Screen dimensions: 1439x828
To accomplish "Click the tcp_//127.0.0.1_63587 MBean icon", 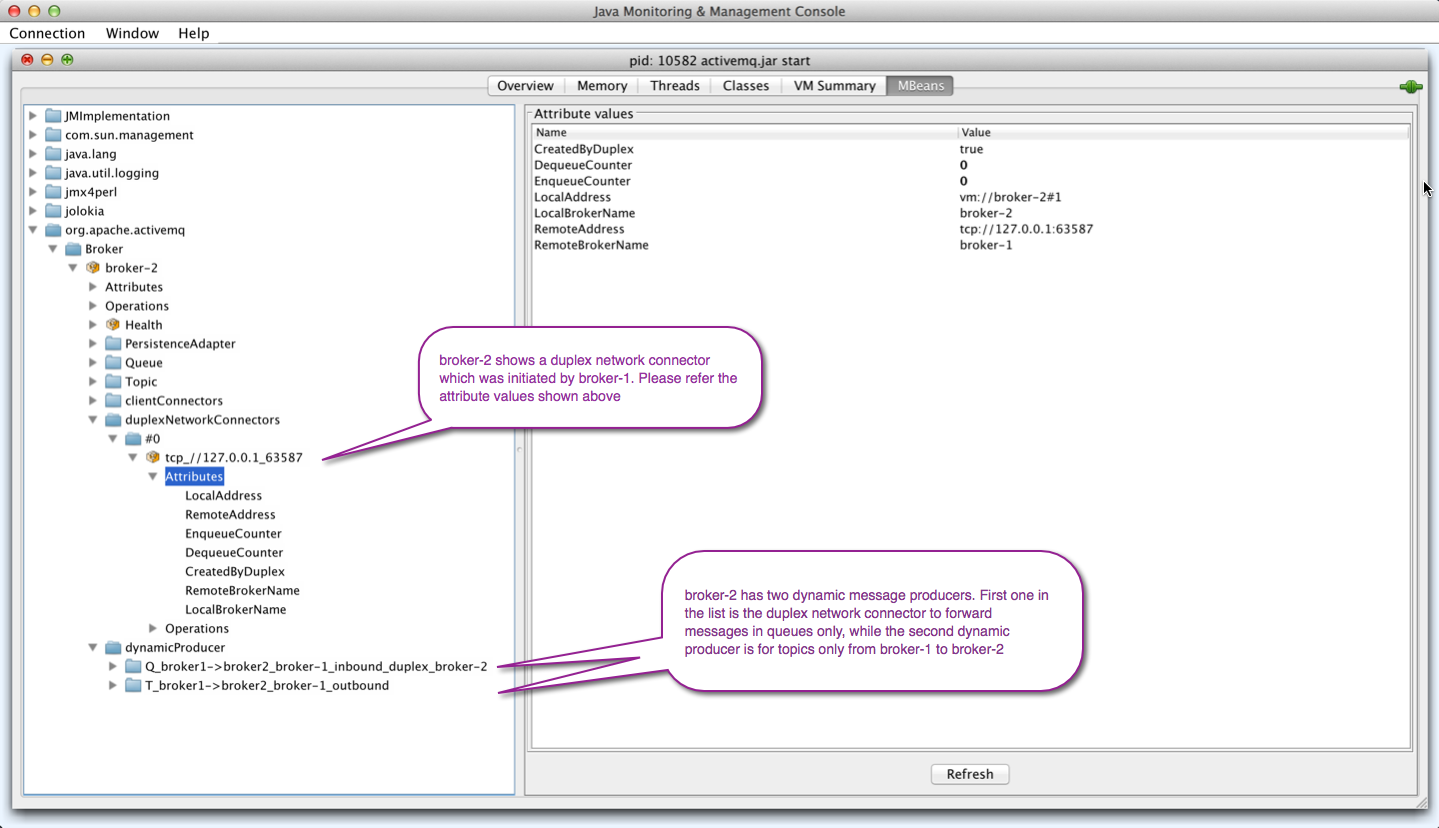I will coord(153,458).
